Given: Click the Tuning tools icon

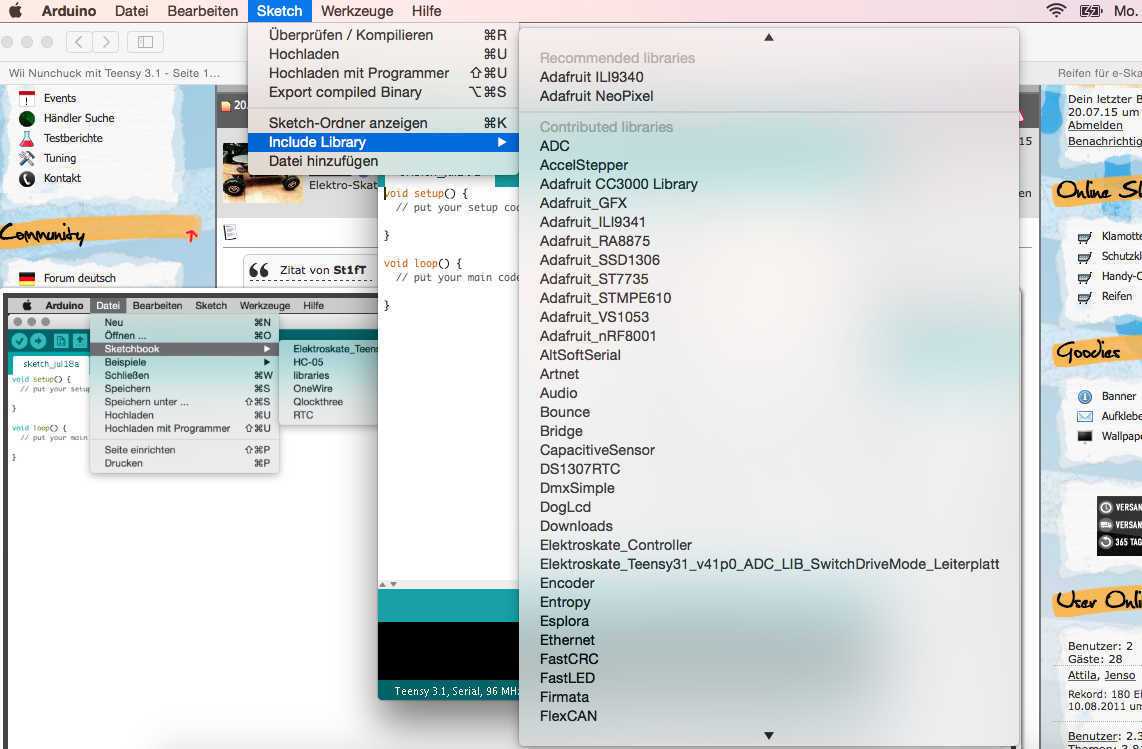Looking at the screenshot, I should click(27, 158).
